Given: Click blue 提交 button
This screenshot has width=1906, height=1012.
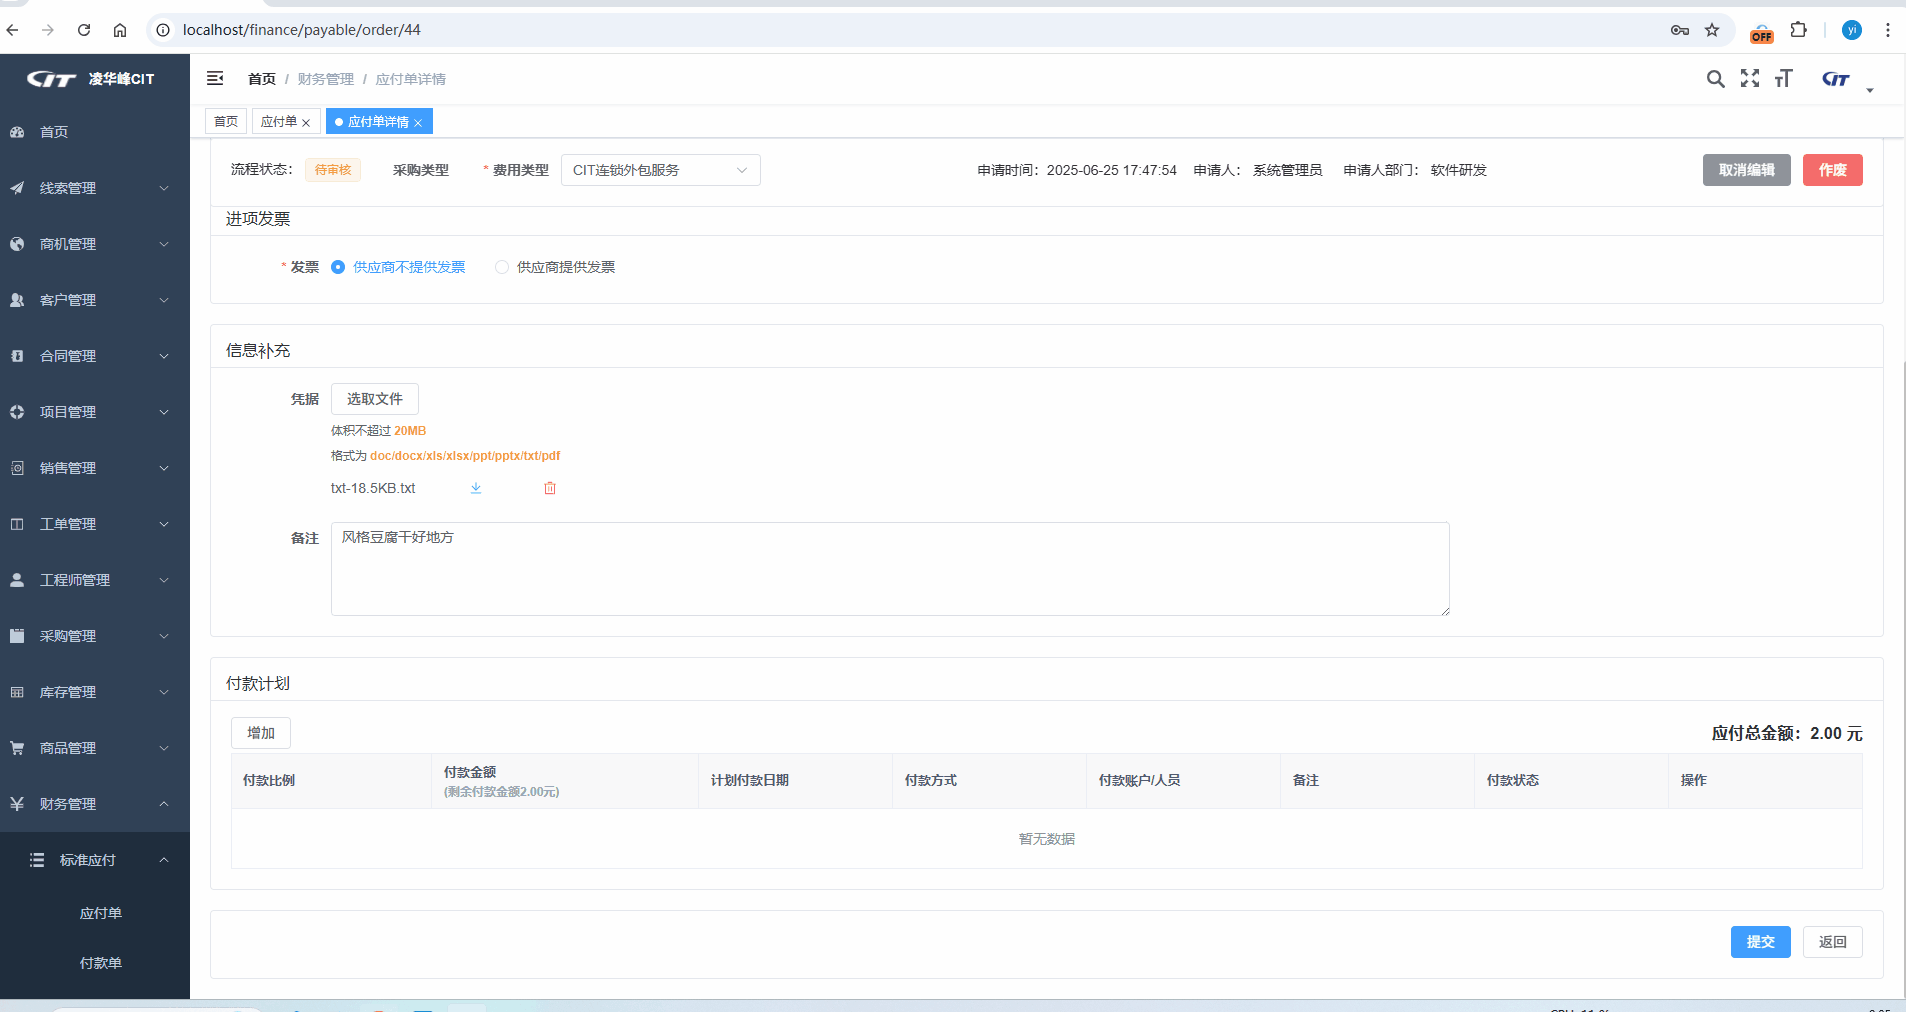Looking at the screenshot, I should (1760, 942).
